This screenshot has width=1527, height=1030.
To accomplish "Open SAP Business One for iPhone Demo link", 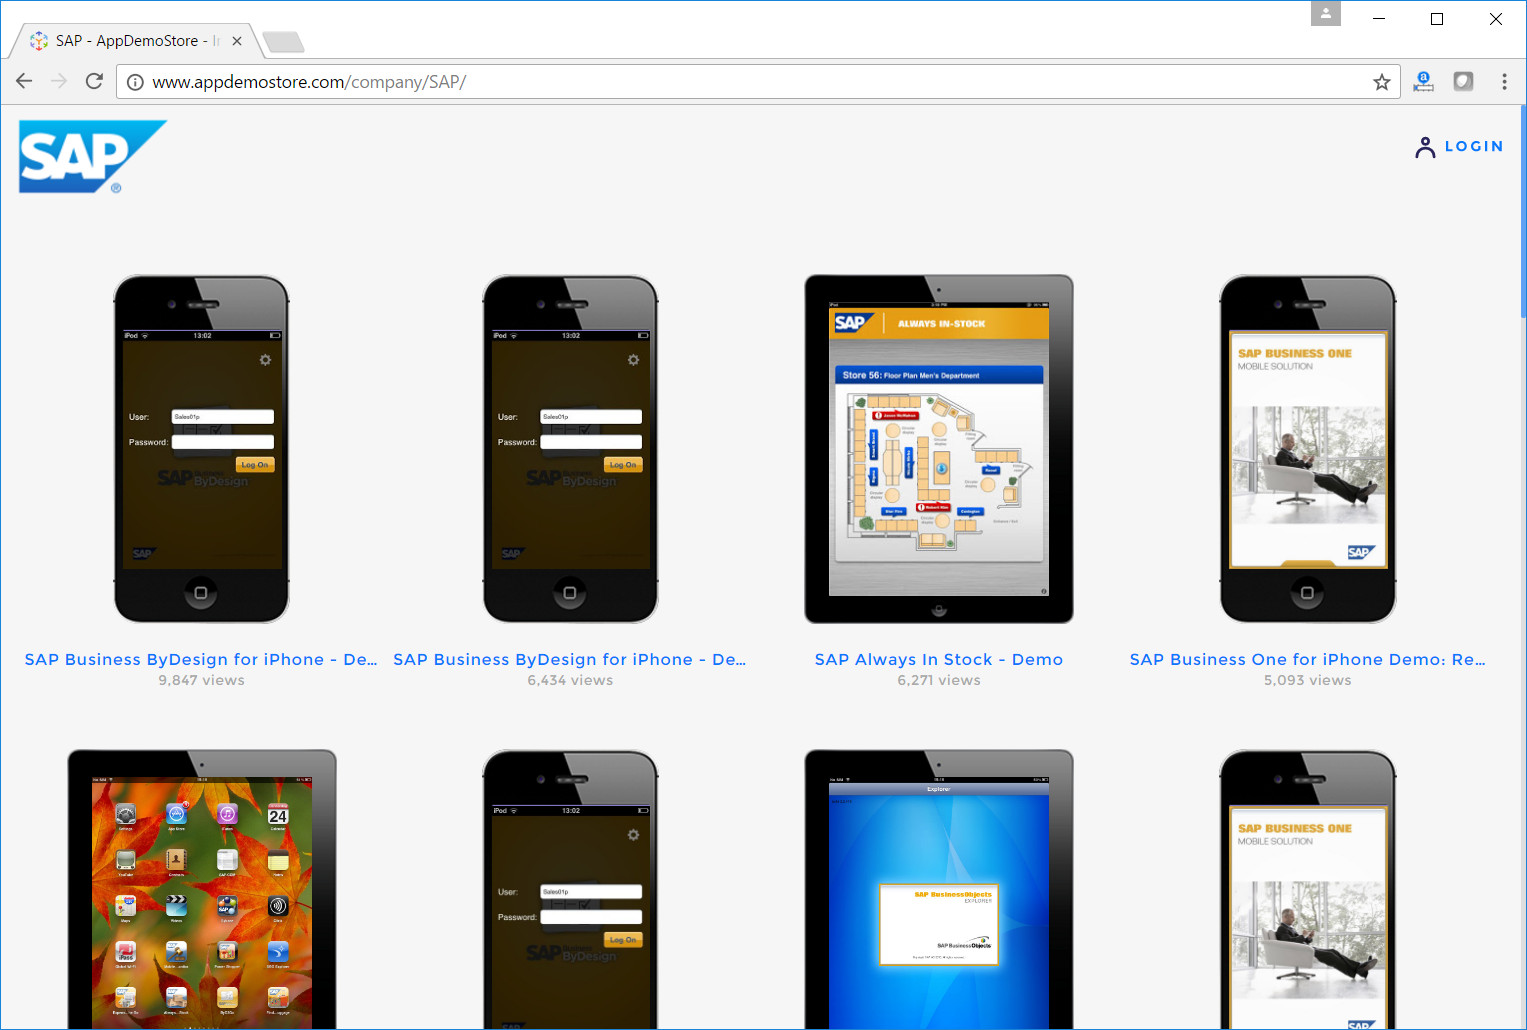I will [1308, 659].
